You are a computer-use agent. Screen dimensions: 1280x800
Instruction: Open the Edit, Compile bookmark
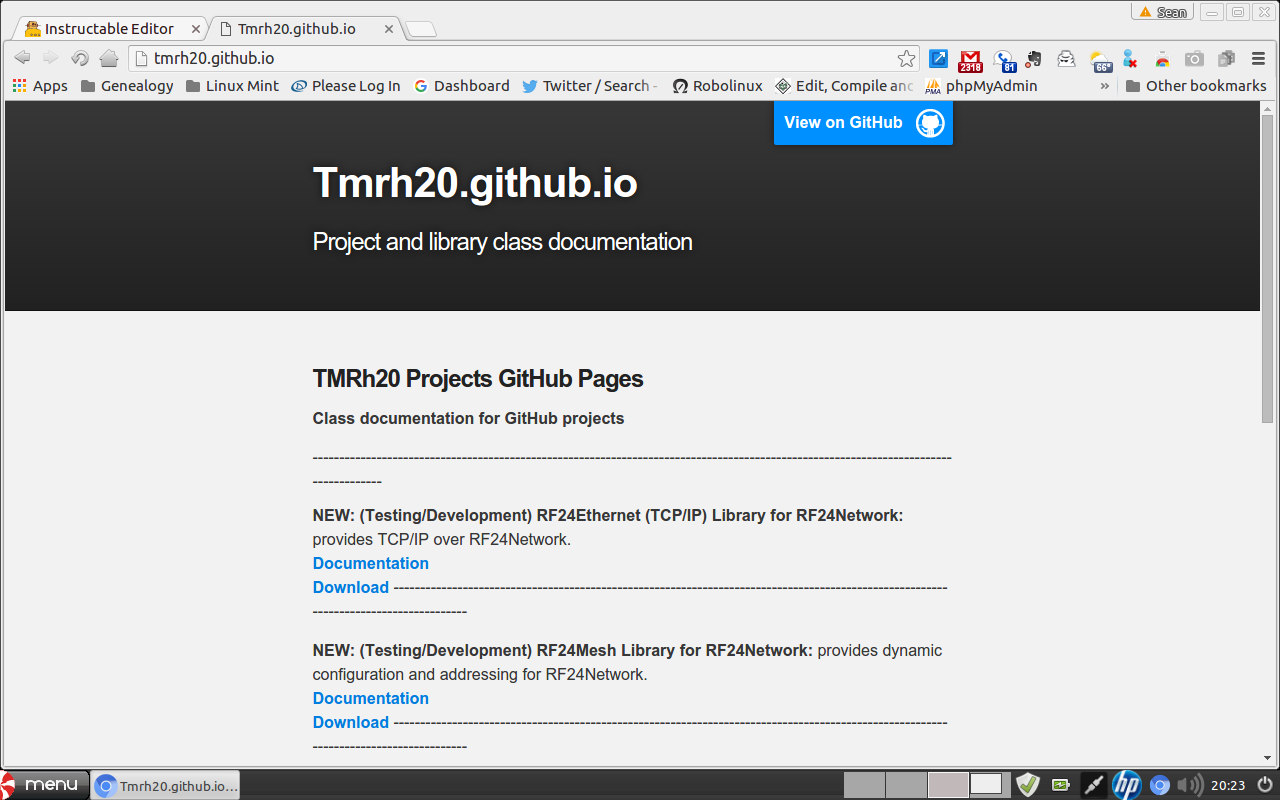[844, 86]
